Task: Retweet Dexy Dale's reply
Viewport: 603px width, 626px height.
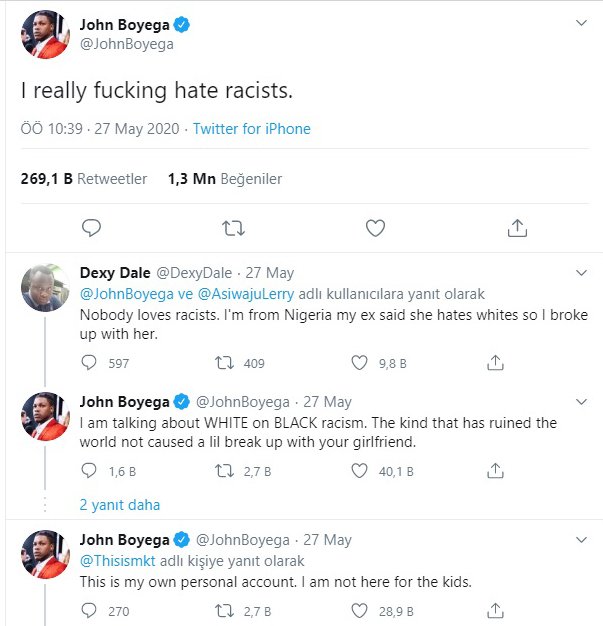Action: tap(225, 363)
